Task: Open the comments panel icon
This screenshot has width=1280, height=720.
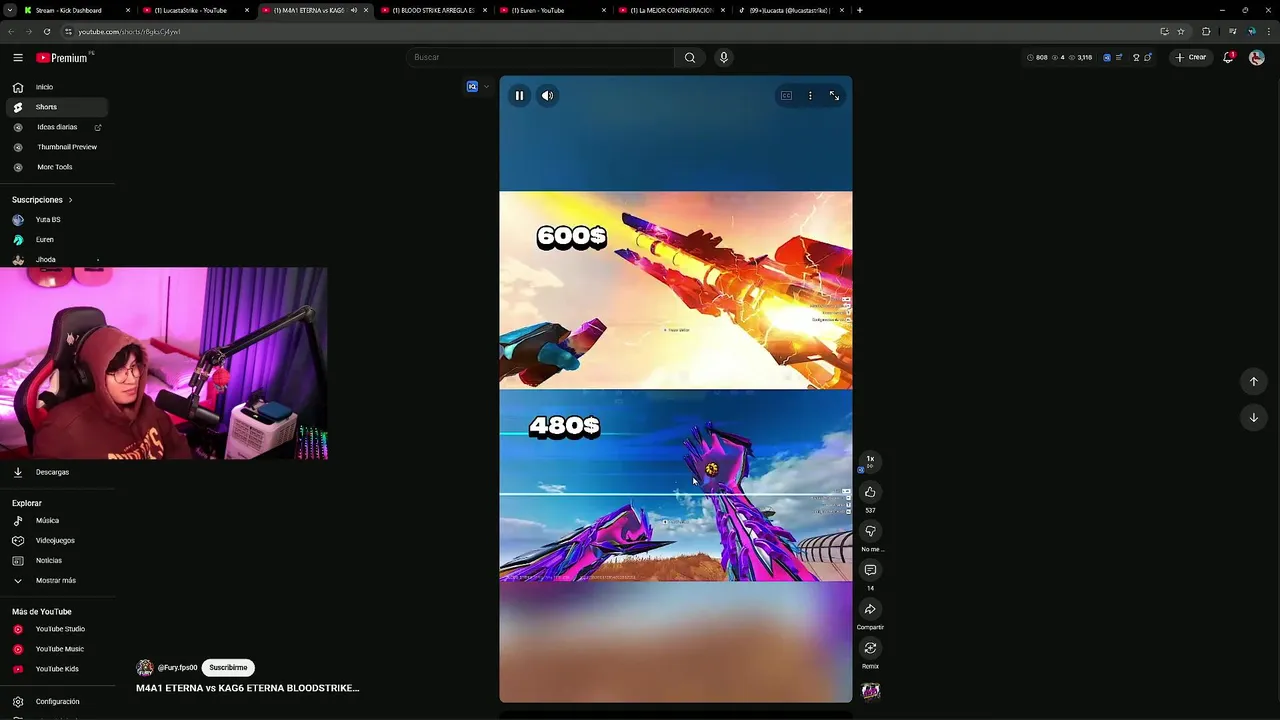Action: tap(870, 570)
